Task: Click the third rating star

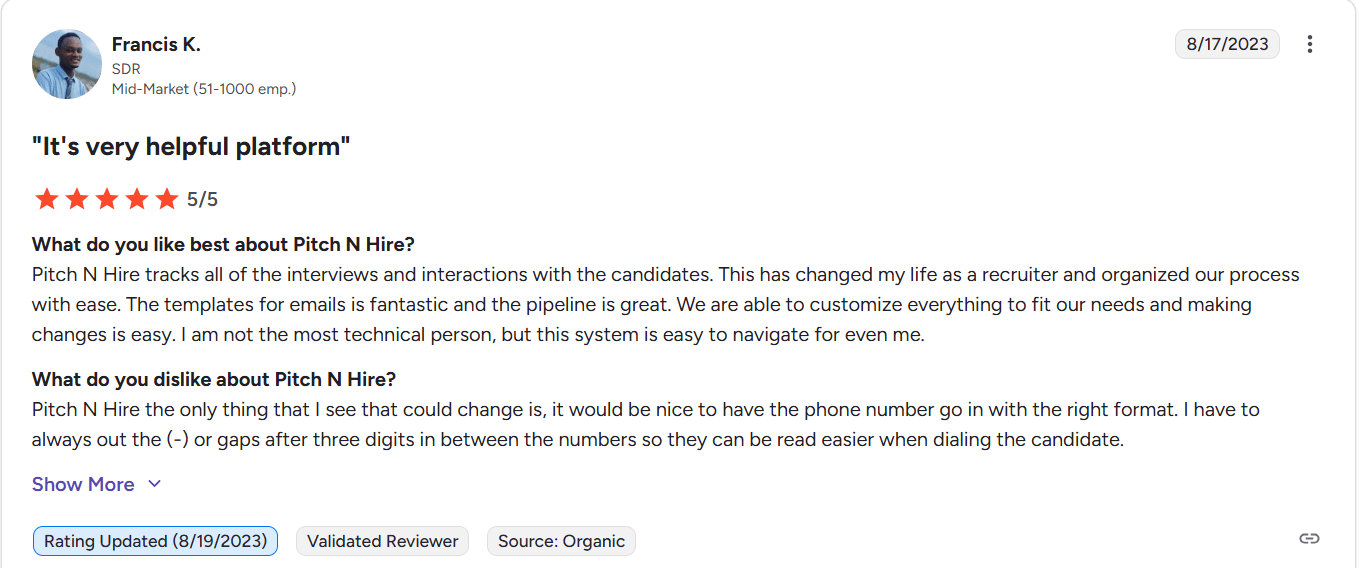Action: pos(106,199)
